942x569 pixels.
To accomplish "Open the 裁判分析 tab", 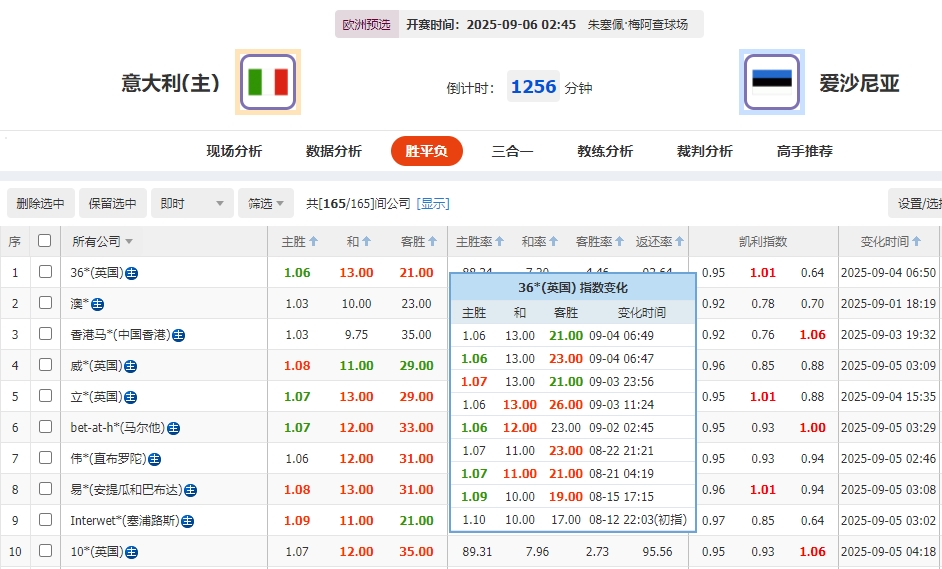I will (704, 151).
